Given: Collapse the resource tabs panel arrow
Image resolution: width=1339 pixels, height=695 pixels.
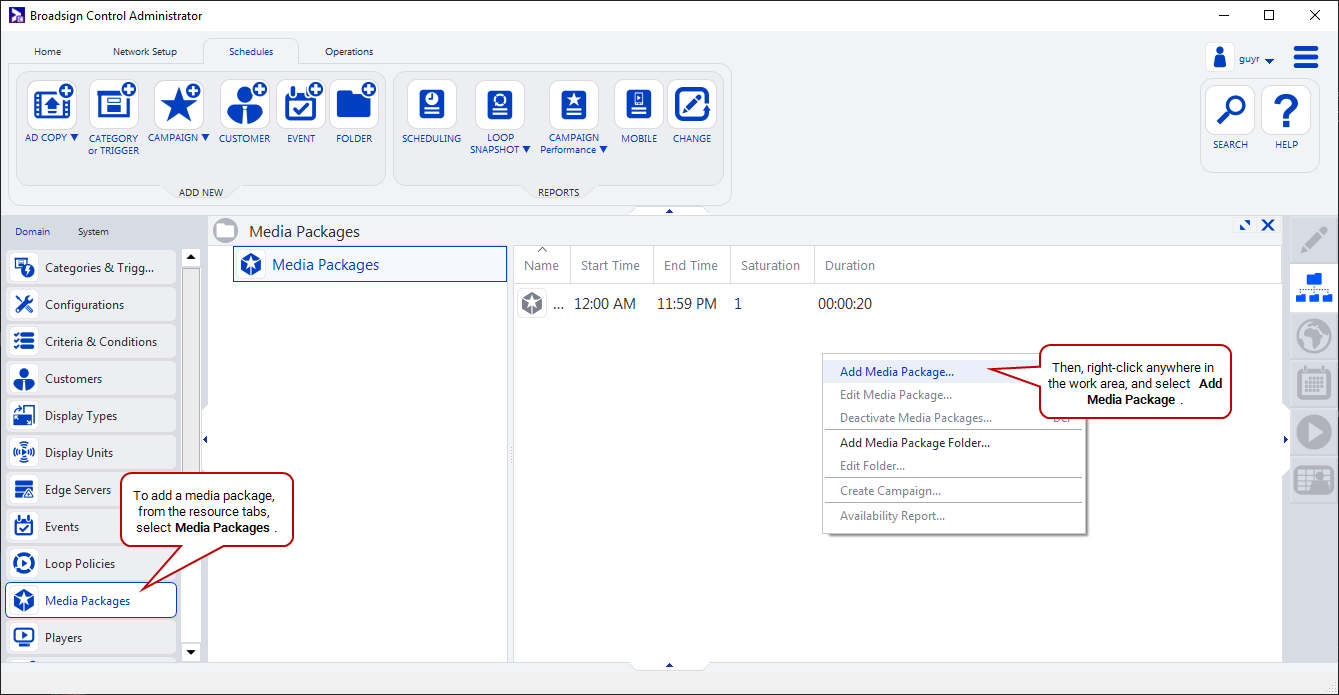Looking at the screenshot, I should coord(205,439).
